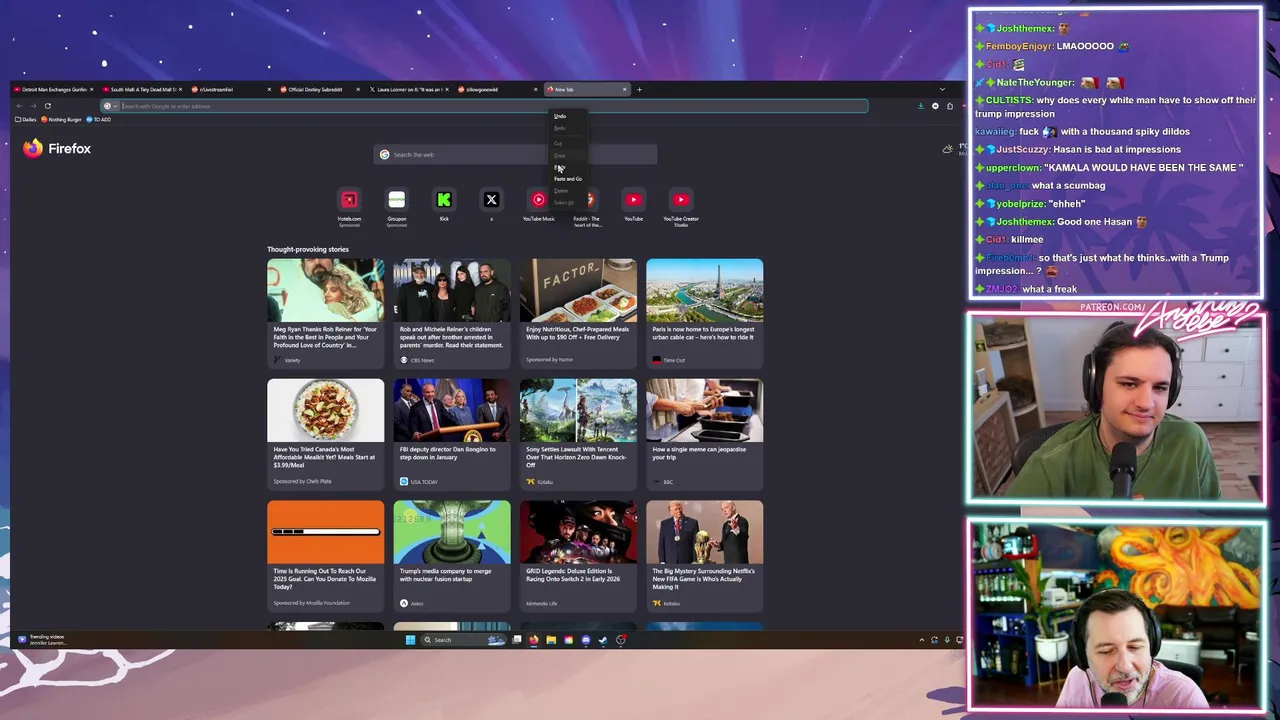Open the Factor chef-prepared meals sponsored story
This screenshot has height=720, width=1280.
click(x=578, y=312)
